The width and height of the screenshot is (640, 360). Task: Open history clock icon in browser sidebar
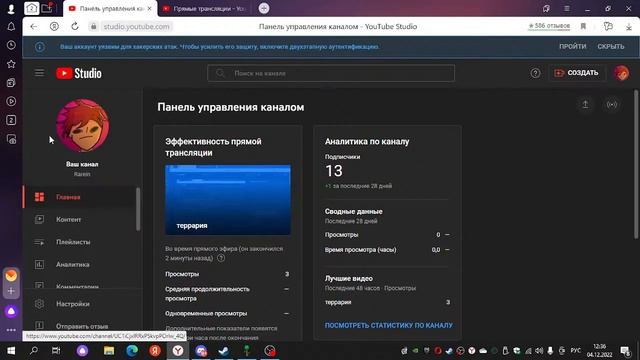(x=11, y=45)
